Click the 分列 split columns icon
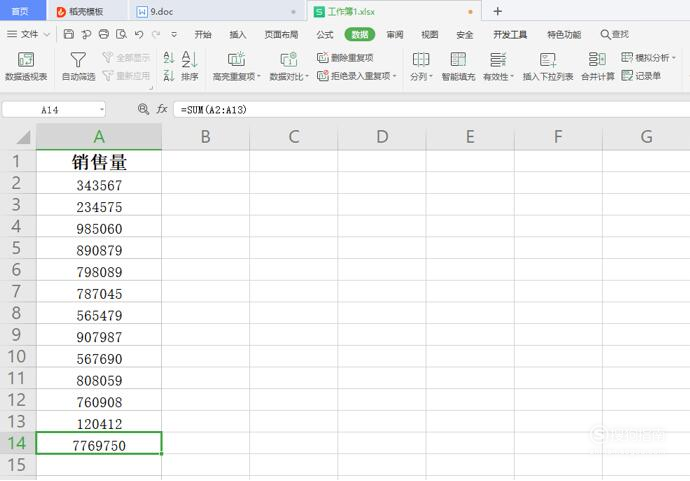 click(421, 59)
